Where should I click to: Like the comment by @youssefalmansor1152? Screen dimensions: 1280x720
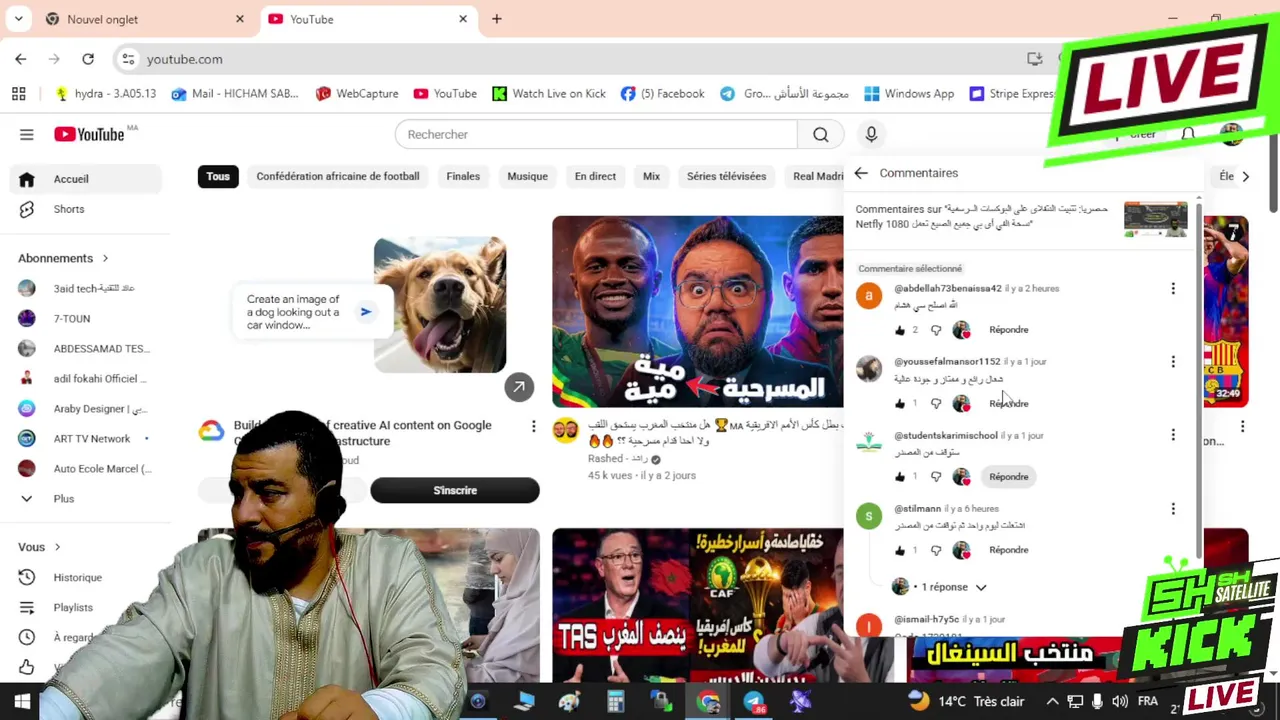point(900,404)
